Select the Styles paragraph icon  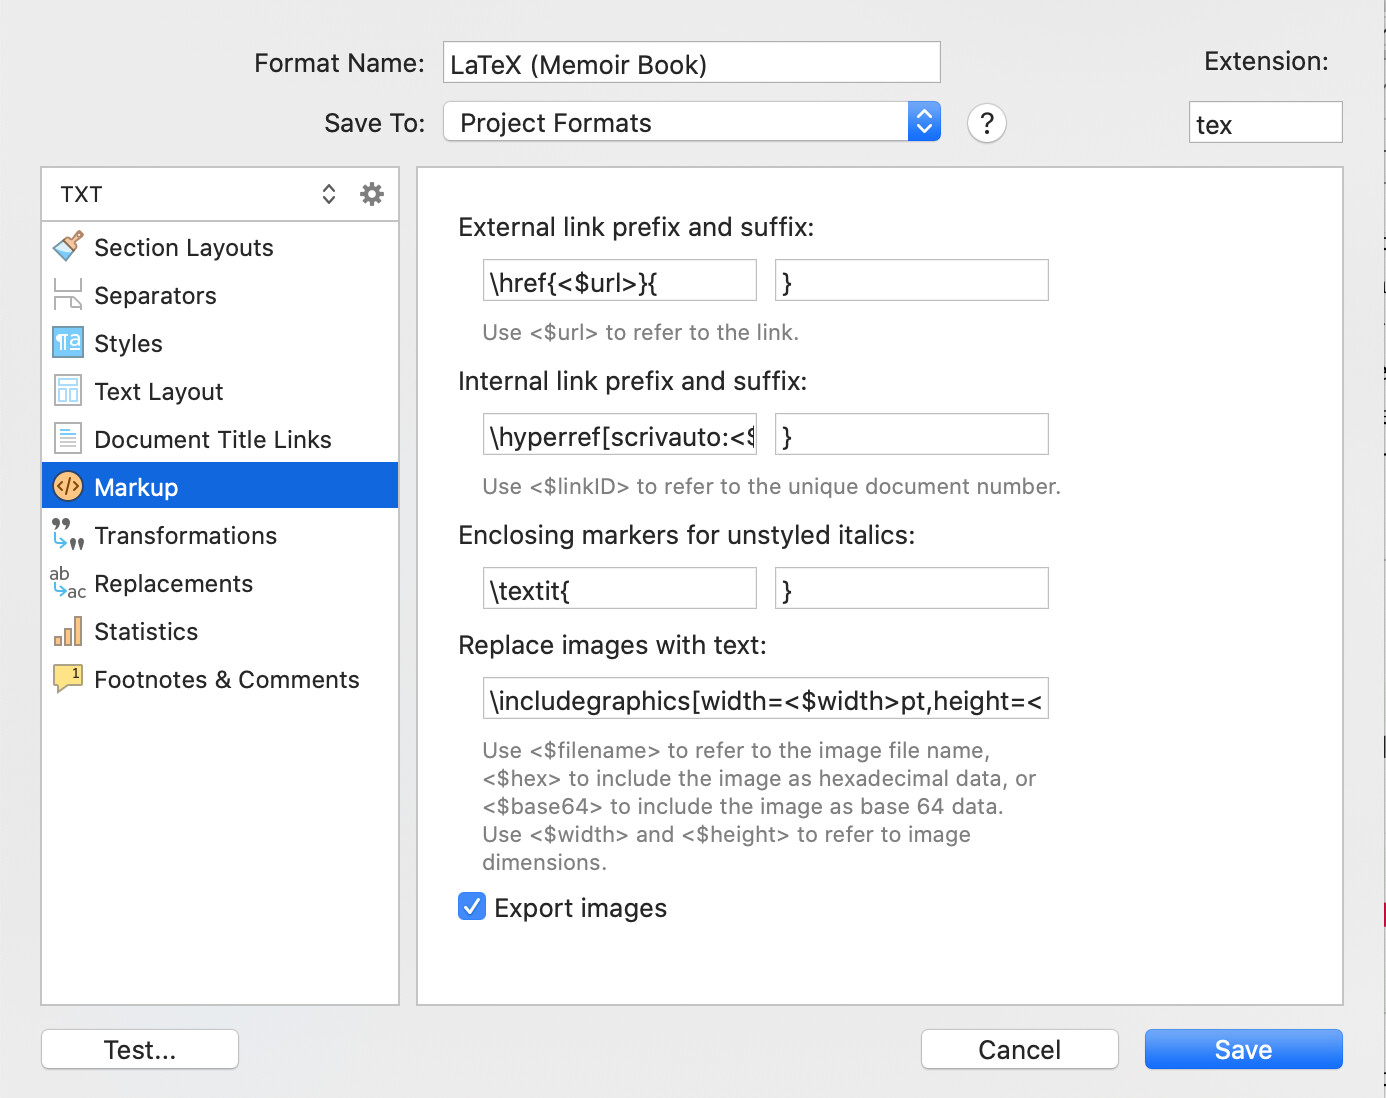coord(67,343)
